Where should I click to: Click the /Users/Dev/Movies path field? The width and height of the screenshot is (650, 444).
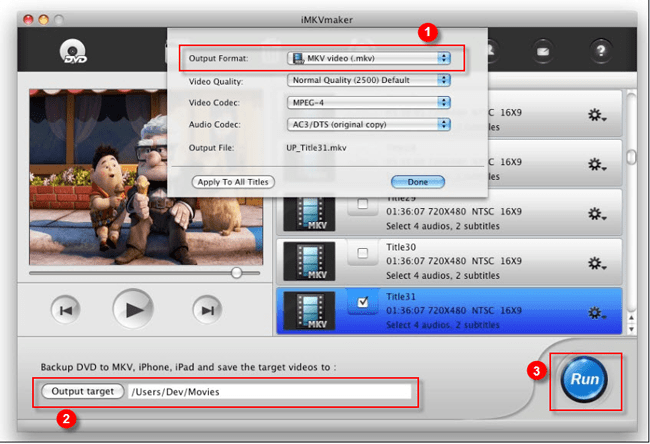pyautogui.click(x=269, y=392)
